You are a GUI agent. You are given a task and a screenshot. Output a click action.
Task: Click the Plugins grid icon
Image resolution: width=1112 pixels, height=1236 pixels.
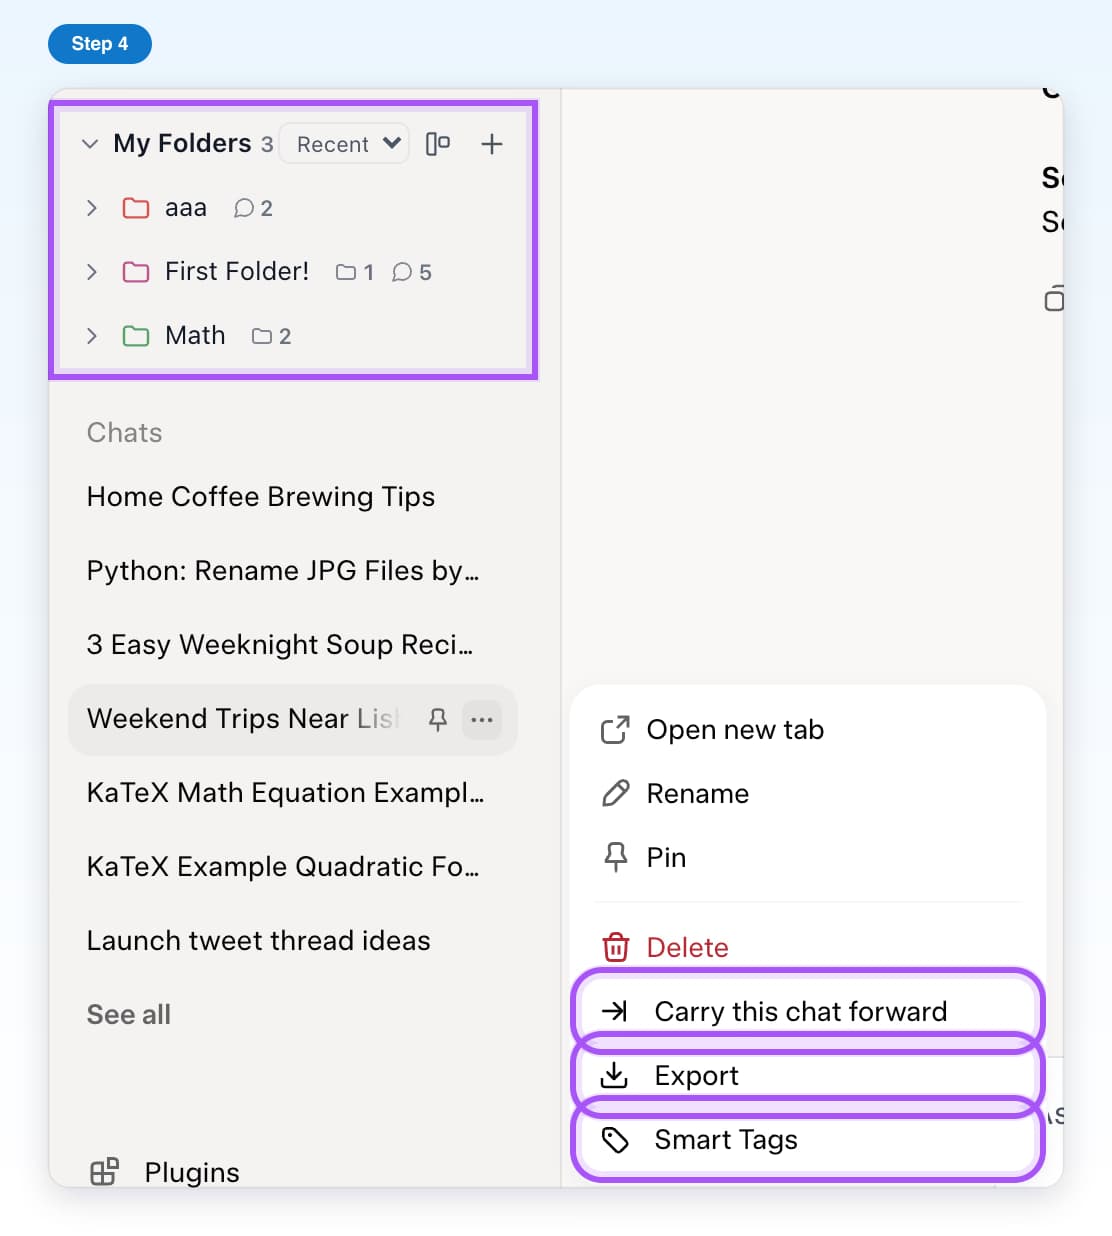[x=104, y=1171]
